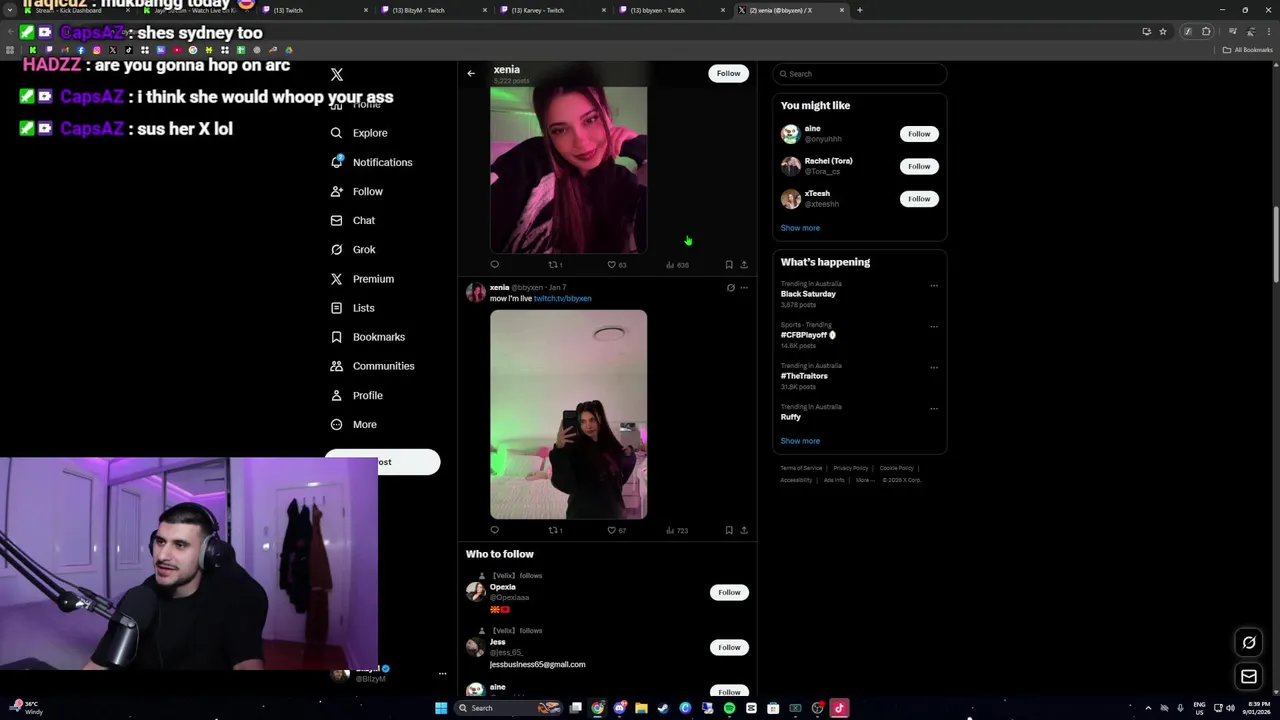Click the X logo in sidebar
Screen dimensions: 1280x720
click(337, 75)
